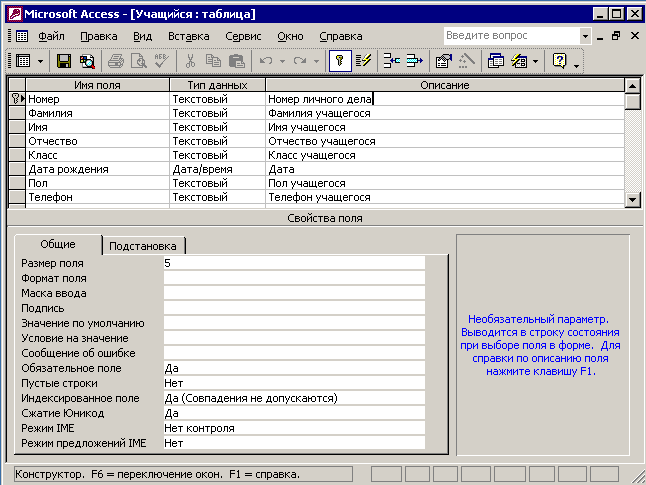Click the Build wand icon
Image resolution: width=646 pixels, height=485 pixels.
466,61
